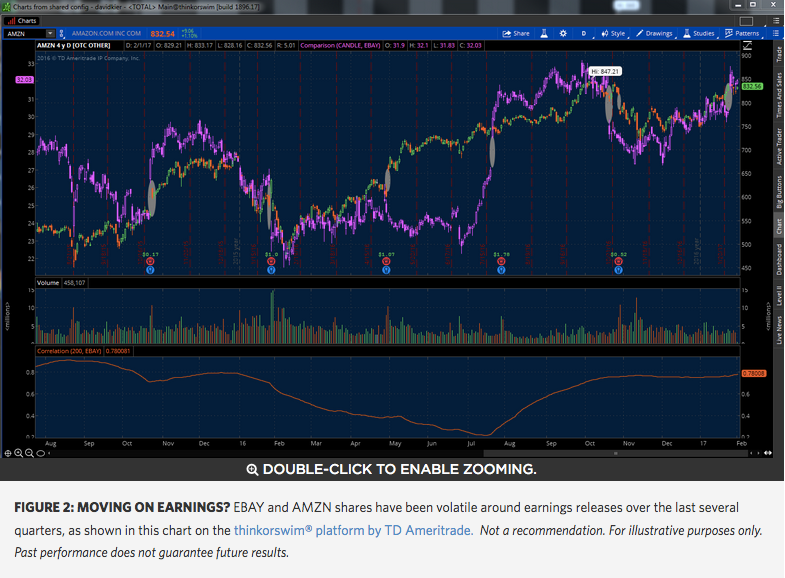
Task: Click the Volume study label
Action: pyautogui.click(x=48, y=283)
